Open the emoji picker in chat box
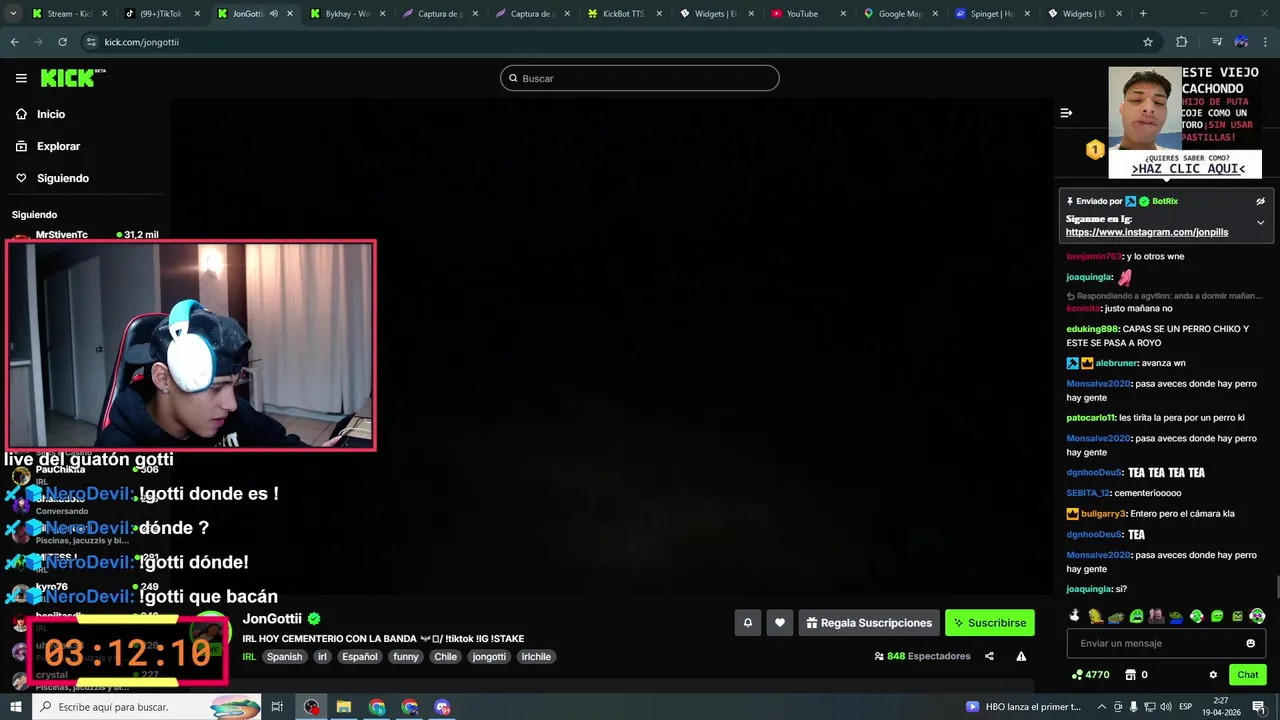1280x720 pixels. pos(1250,643)
